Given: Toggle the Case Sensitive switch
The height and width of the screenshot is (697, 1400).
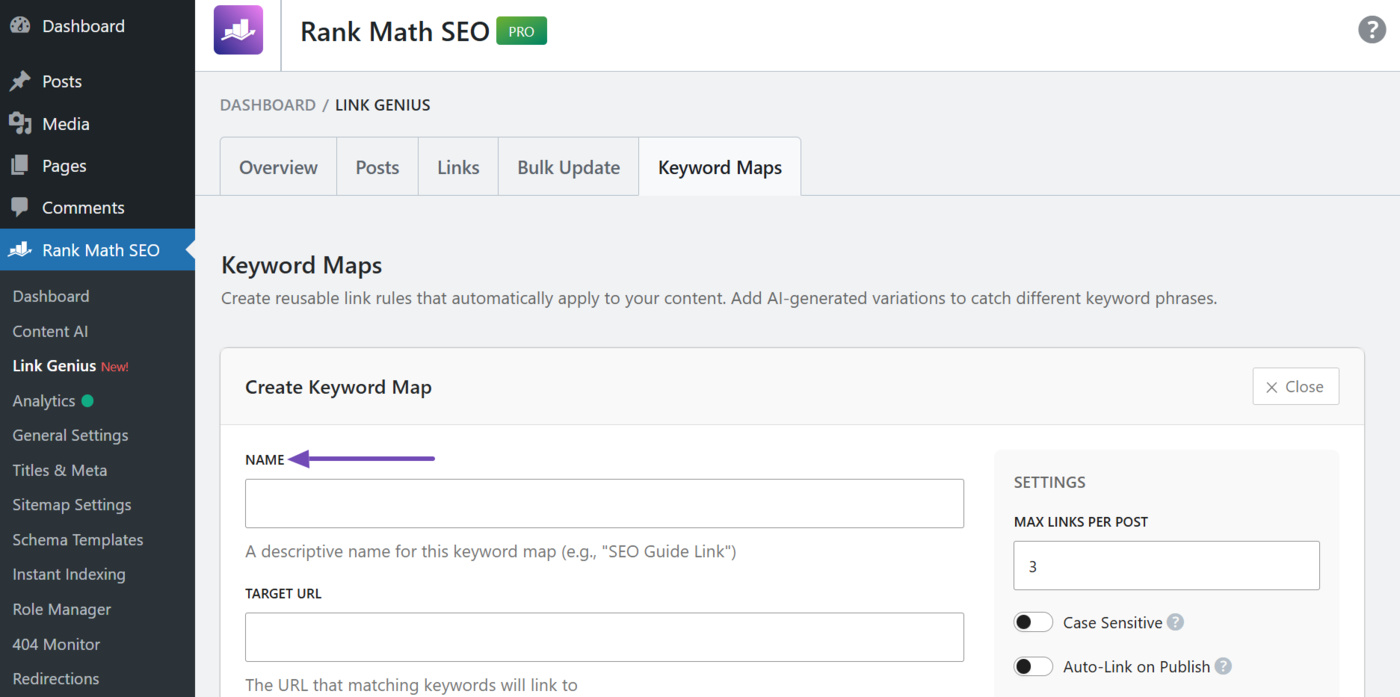Looking at the screenshot, I should point(1033,622).
